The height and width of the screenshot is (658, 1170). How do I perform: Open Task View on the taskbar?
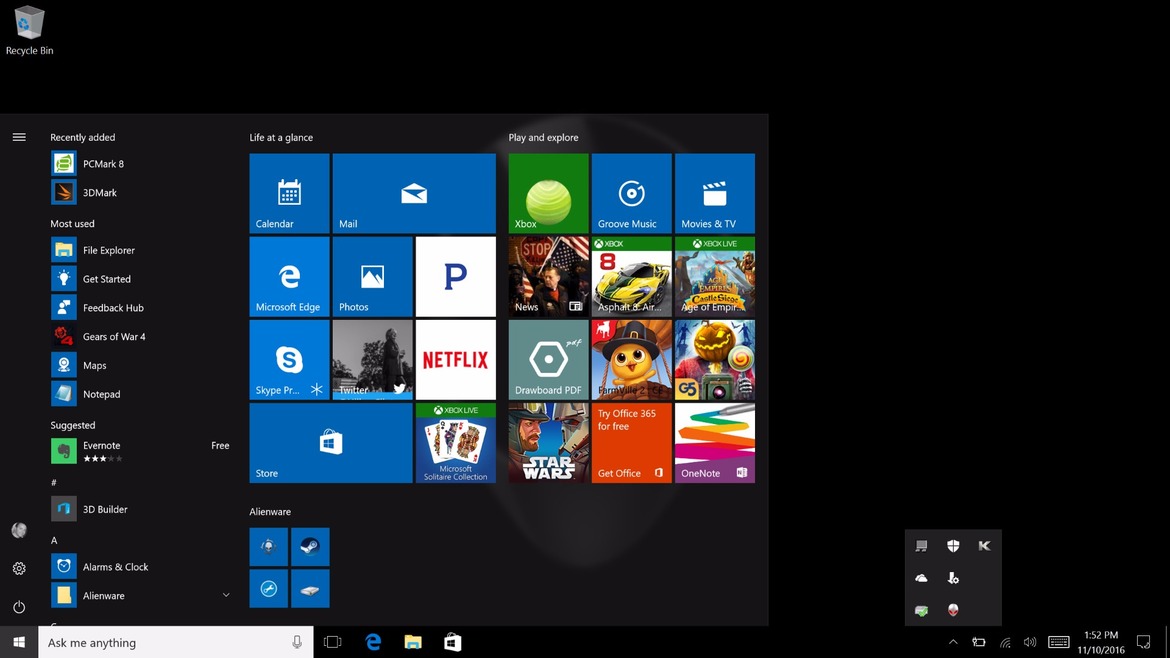click(x=333, y=642)
